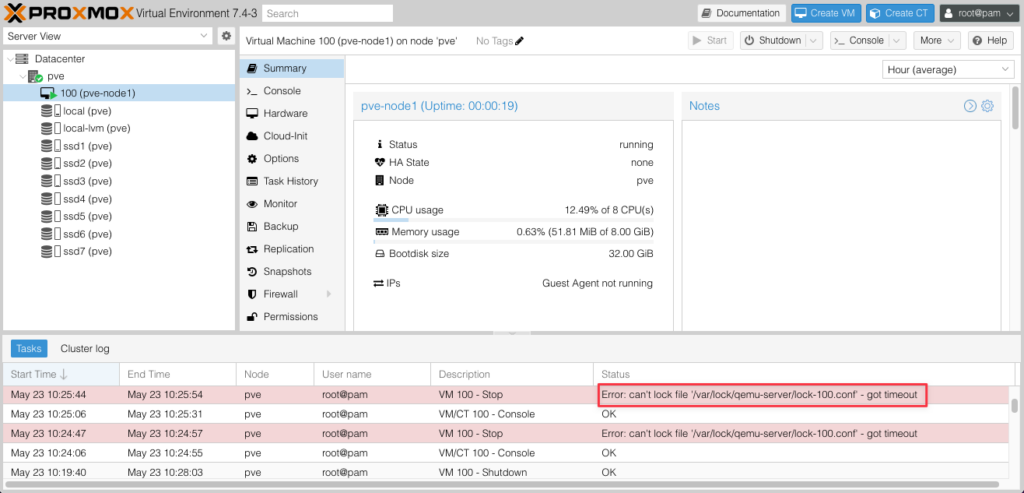Click the 'Guest Agent not running' text
Image resolution: width=1024 pixels, height=493 pixels.
coord(597,283)
